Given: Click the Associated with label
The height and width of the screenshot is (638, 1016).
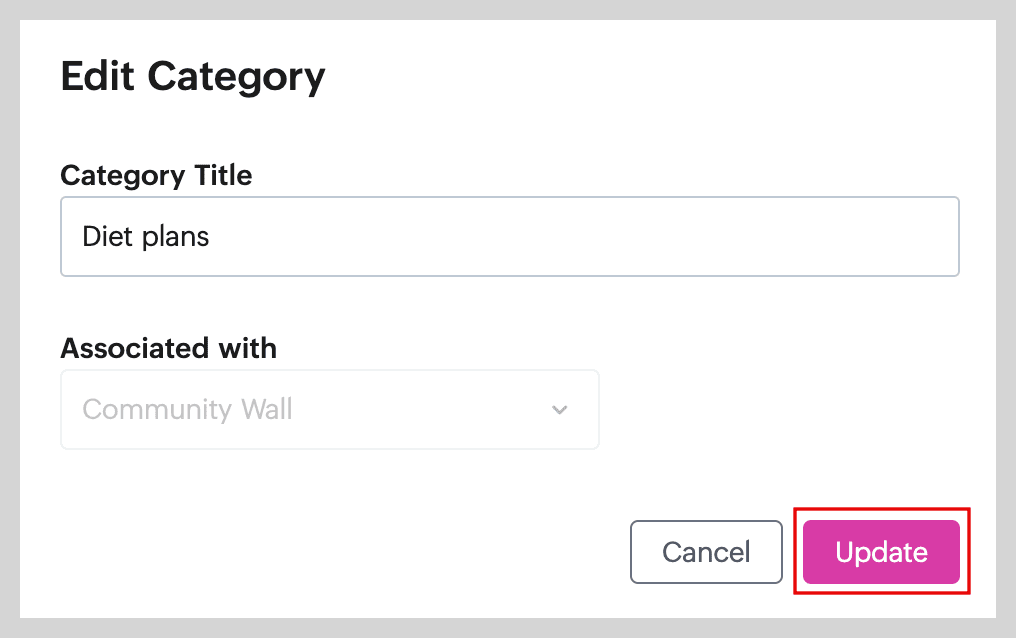Looking at the screenshot, I should click(x=168, y=348).
